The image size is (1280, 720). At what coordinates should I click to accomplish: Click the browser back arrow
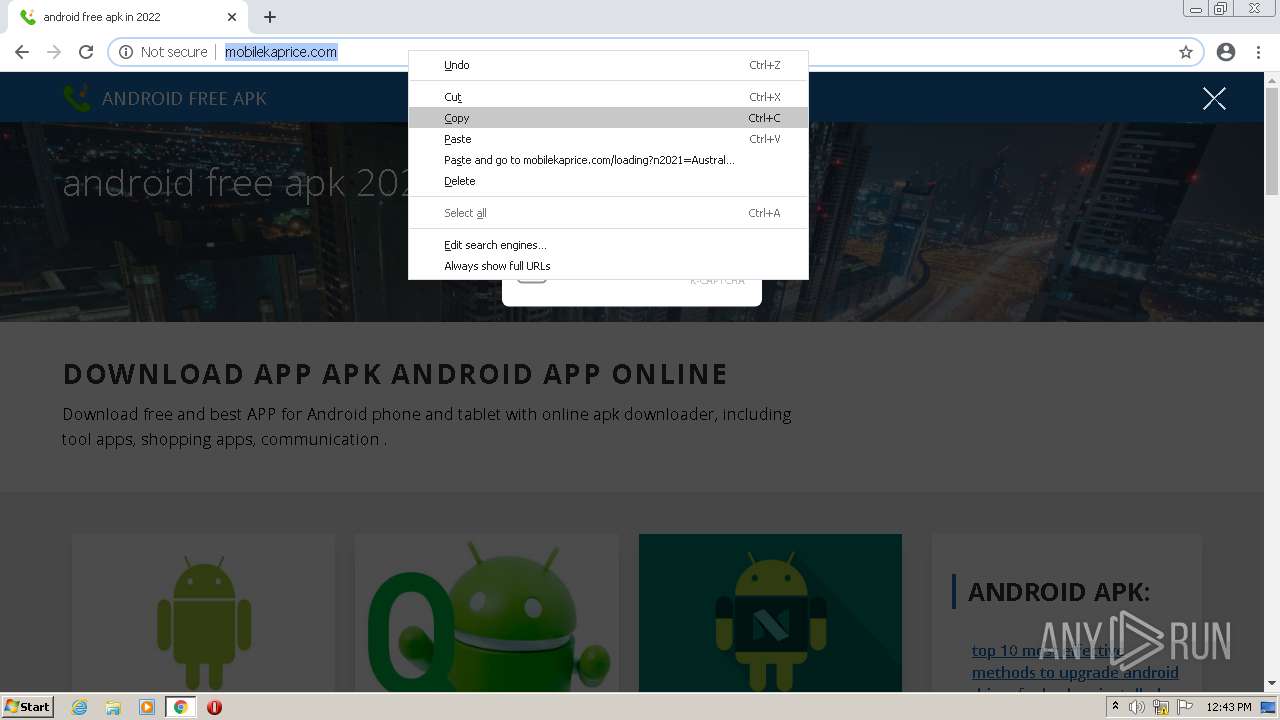22,52
